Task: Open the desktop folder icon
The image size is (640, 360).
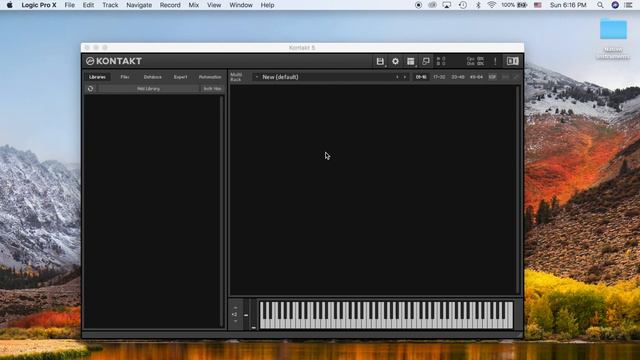Action: pyautogui.click(x=613, y=29)
